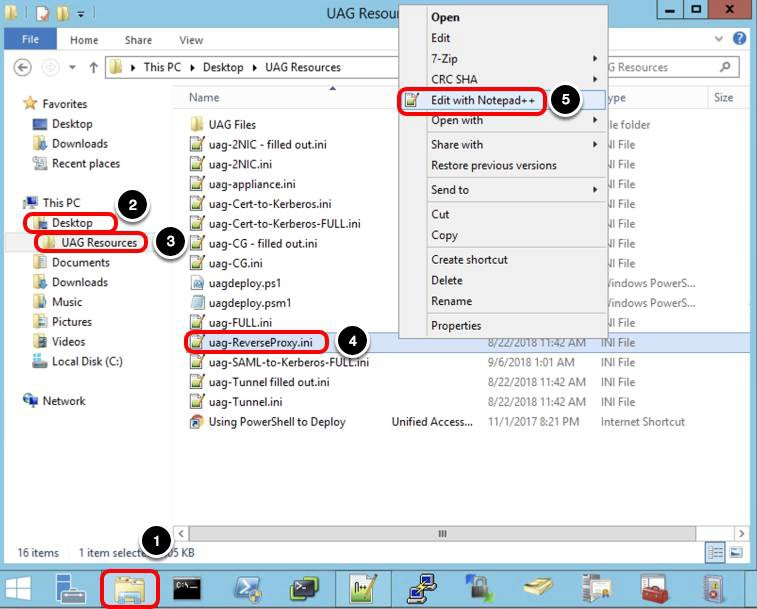This screenshot has height=609, width=757.
Task: Open PuTTY from the taskbar
Action: [422, 589]
